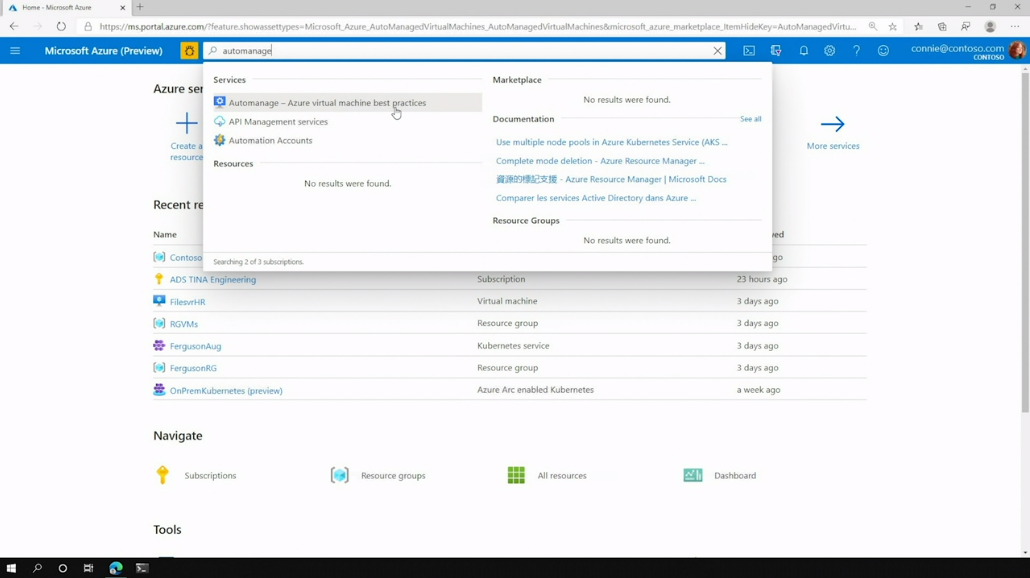Open the Directory and subscription filter icon
Image resolution: width=1030 pixels, height=578 pixels.
coord(776,51)
